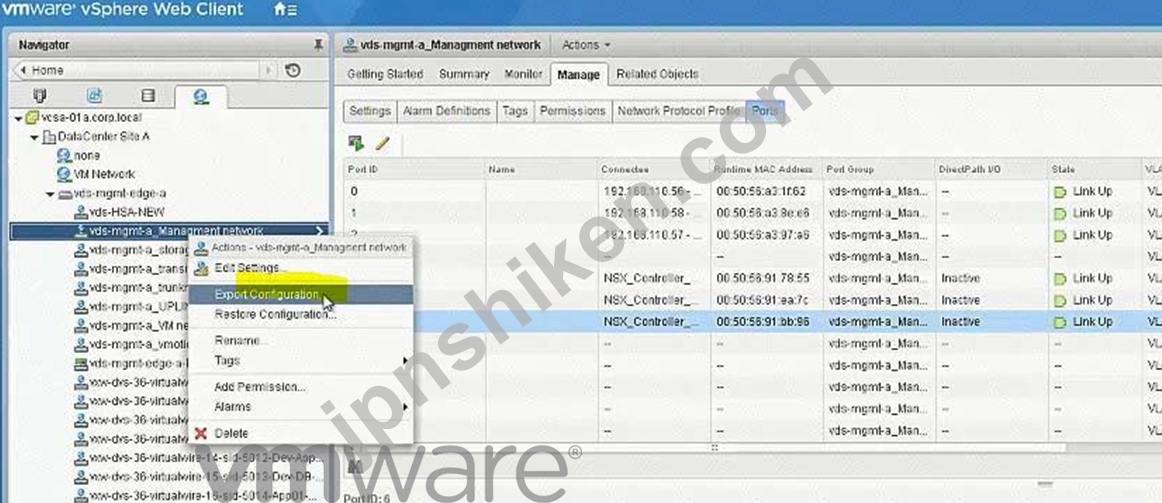Screen dimensions: 1162x503
Task: Select the VM Network tree item
Action: click(104, 175)
